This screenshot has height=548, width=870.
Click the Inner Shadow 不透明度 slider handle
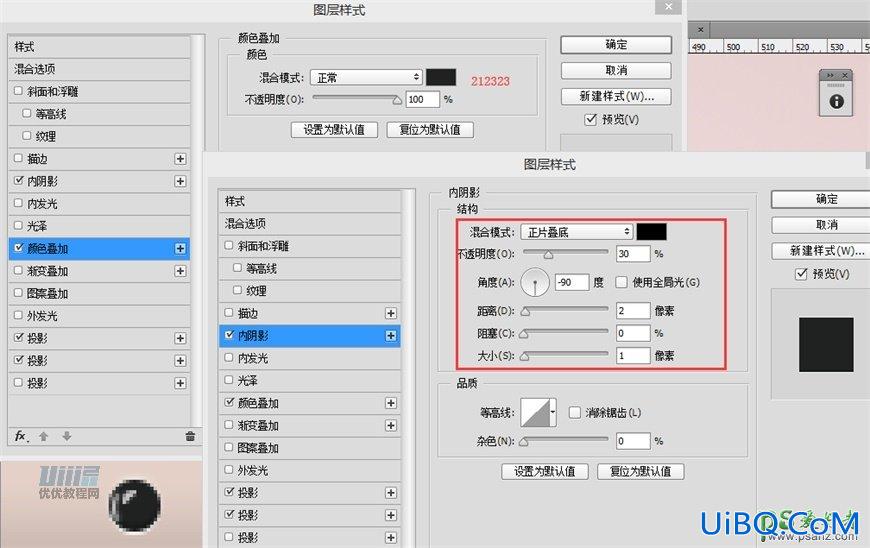tap(548, 255)
